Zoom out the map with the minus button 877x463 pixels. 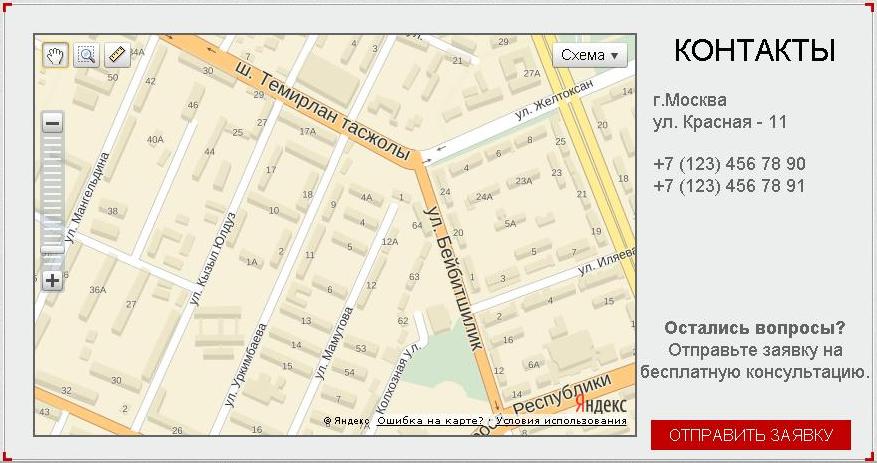[x=53, y=123]
